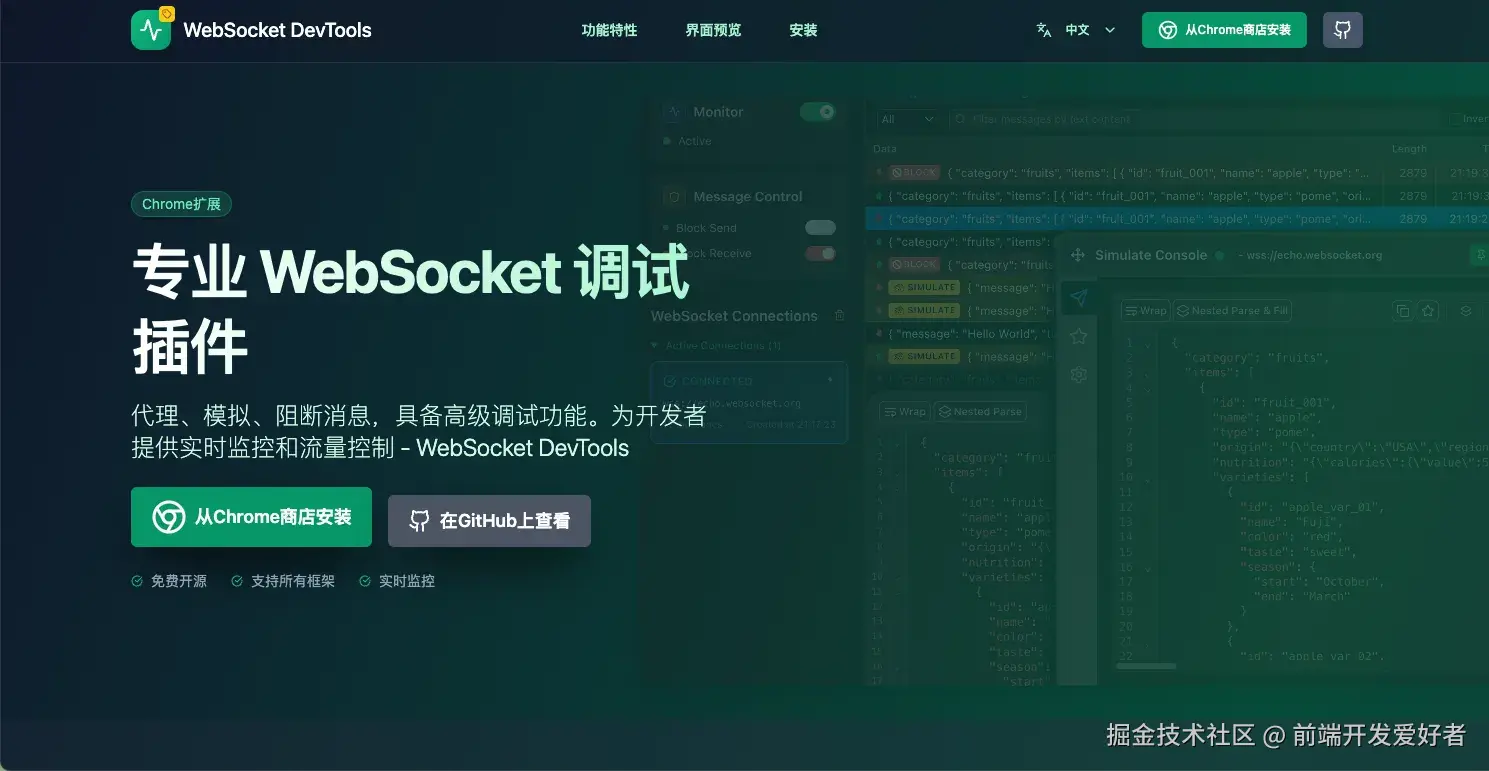Open the All message filter dropdown
Viewport: 1489px width, 771px height.
coord(907,119)
